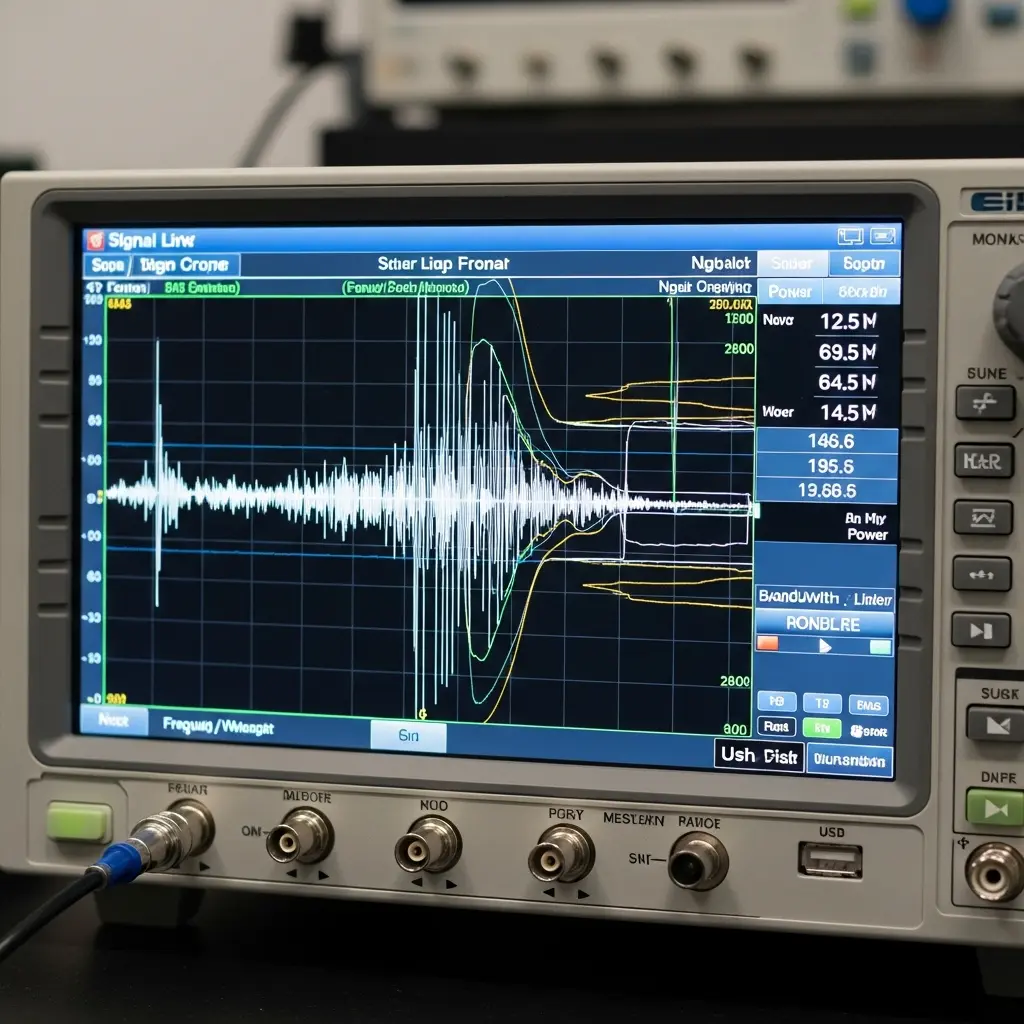Screen dimensions: 1024x1024
Task: Click the T8 soft-key button
Action: pyautogui.click(x=822, y=702)
